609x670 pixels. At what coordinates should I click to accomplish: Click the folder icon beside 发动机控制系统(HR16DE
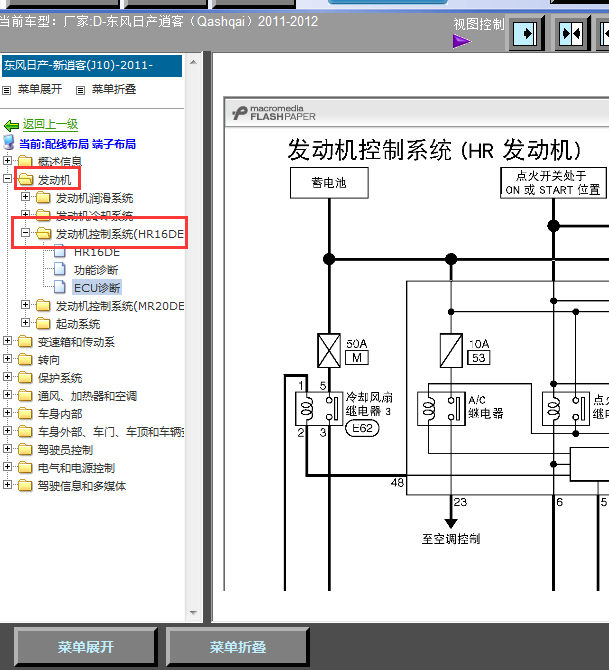pyautogui.click(x=43, y=233)
